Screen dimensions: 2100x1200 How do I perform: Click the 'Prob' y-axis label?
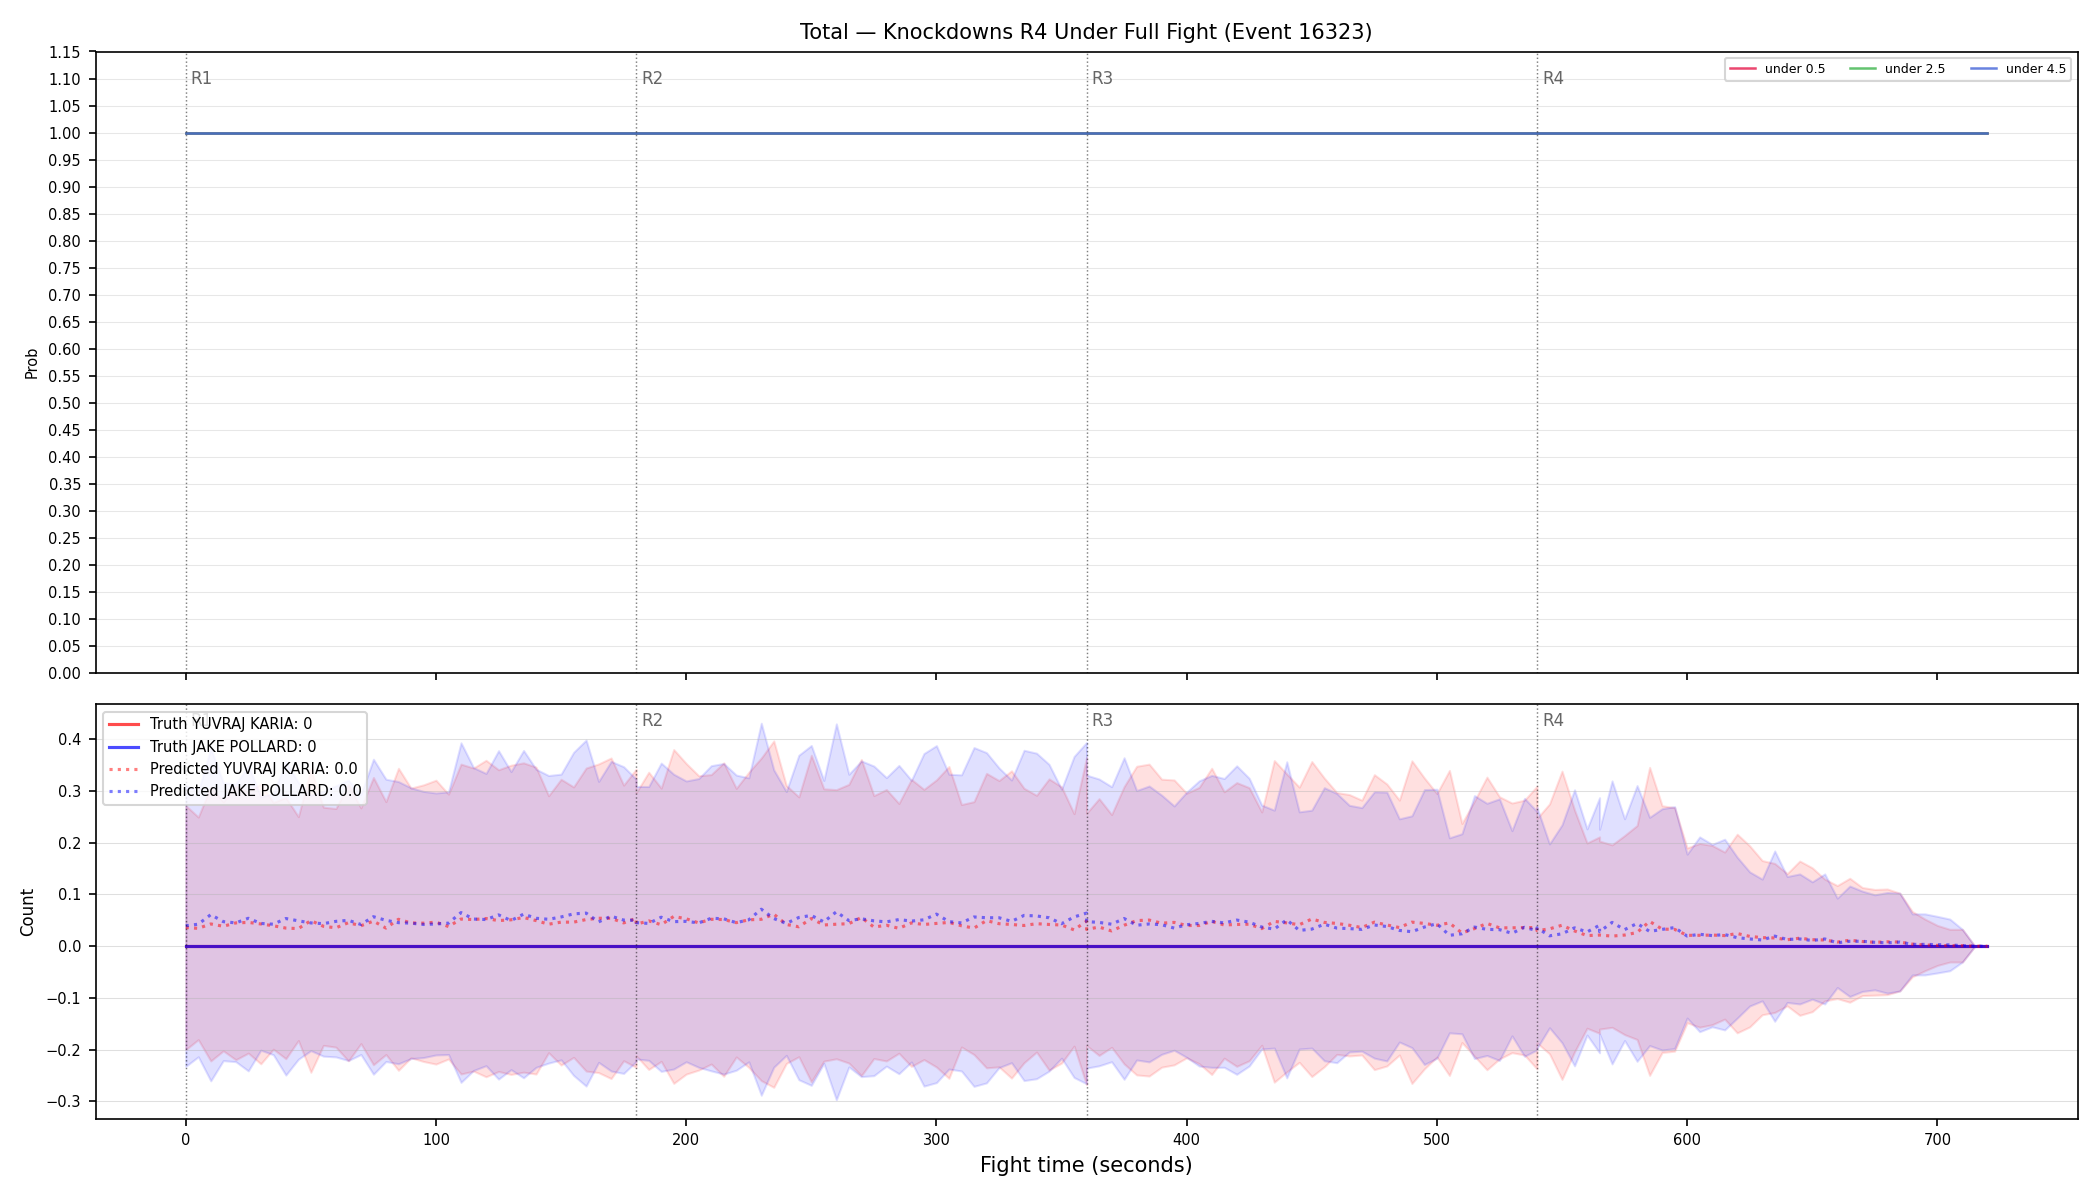pos(31,363)
